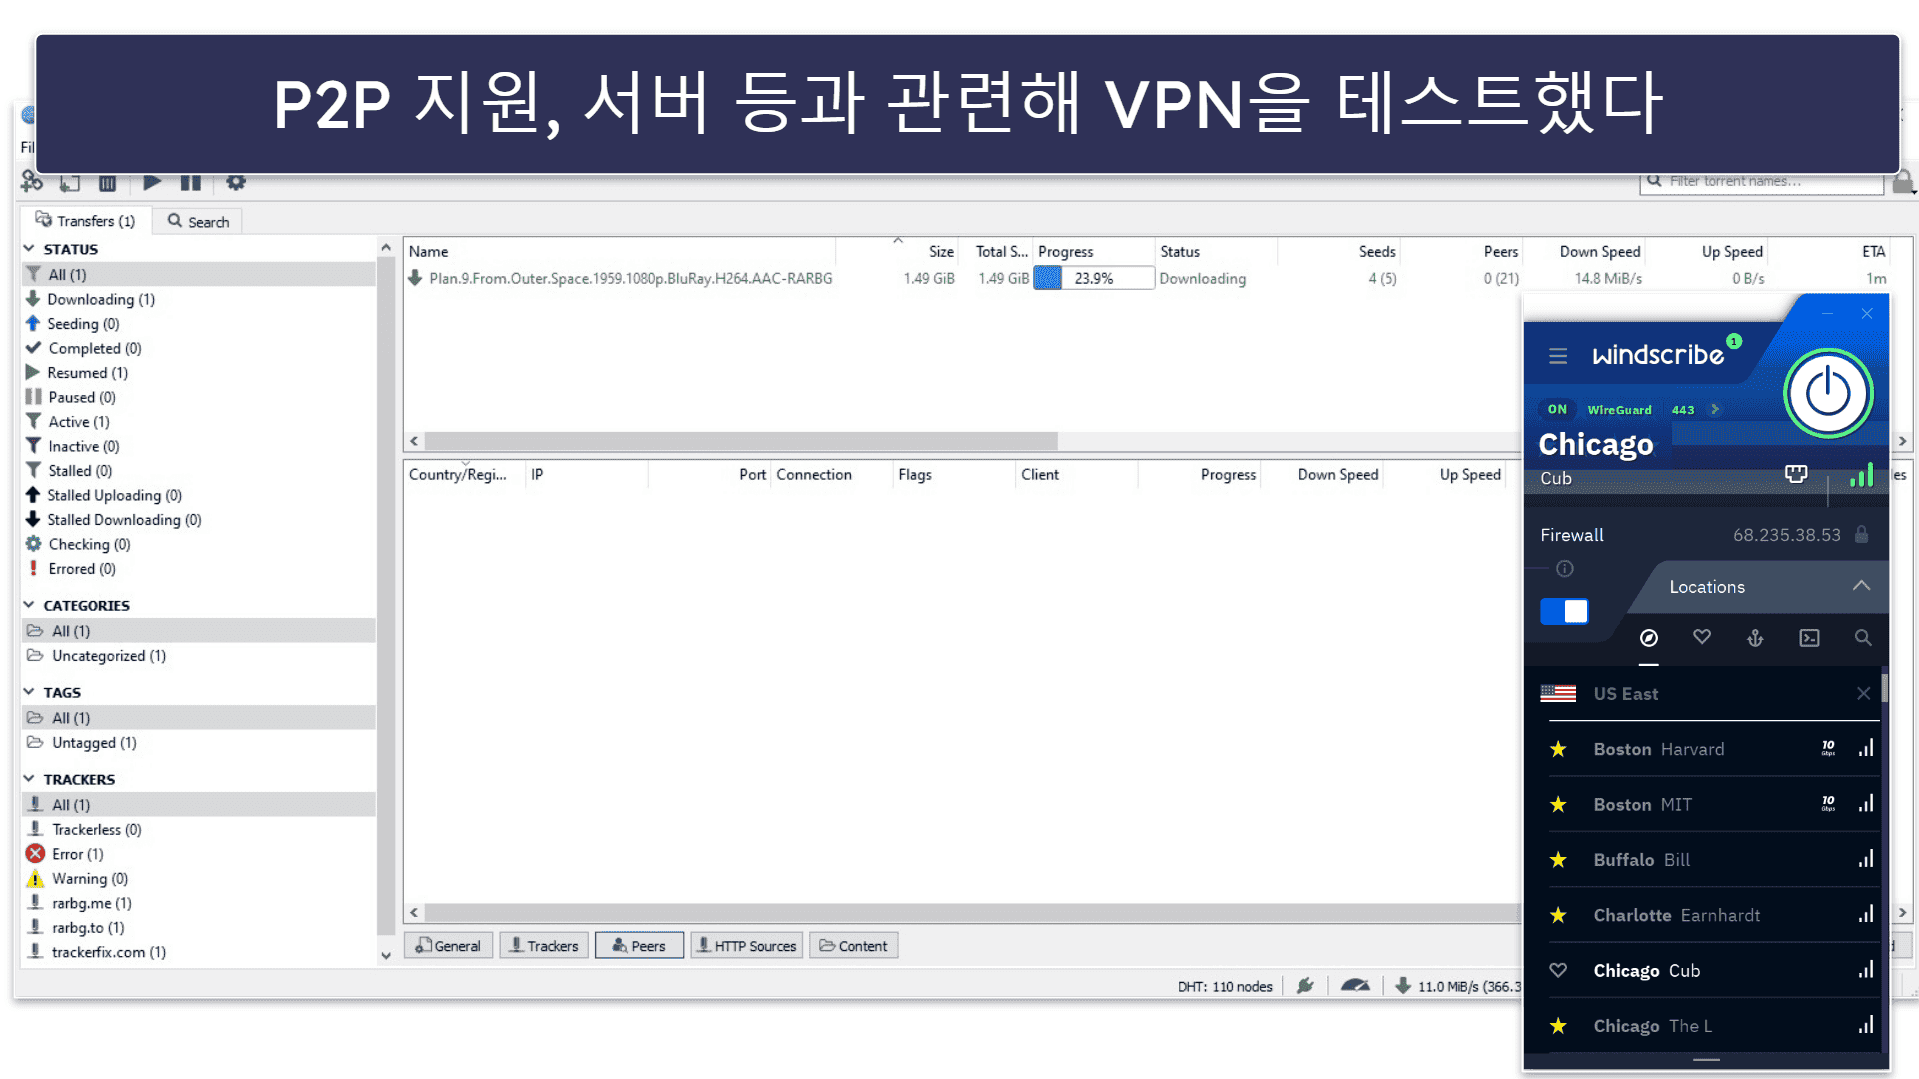Collapse the US East region list
The height and width of the screenshot is (1079, 1919).
coord(1863,693)
